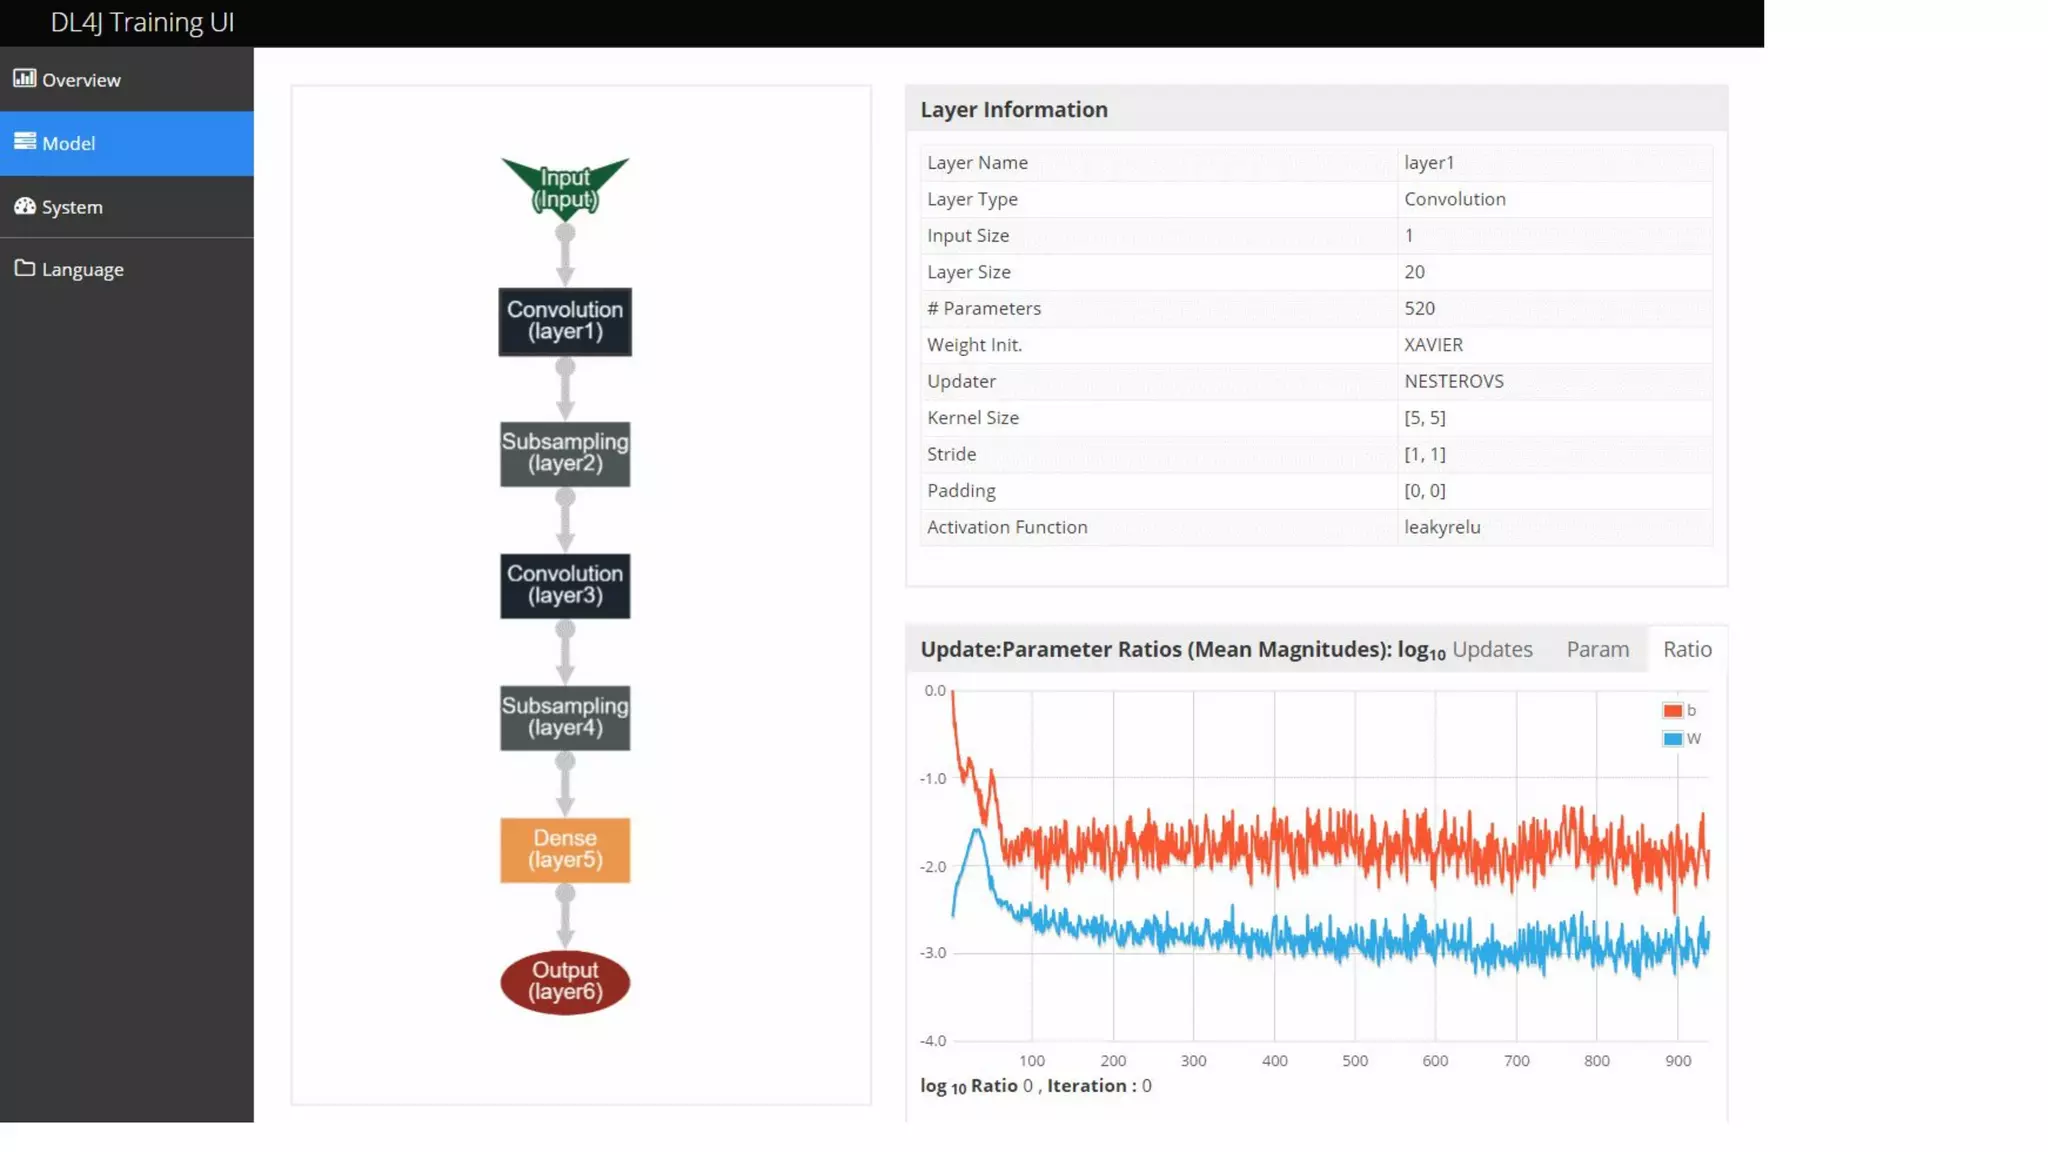The width and height of the screenshot is (2048, 1152).
Task: Click the Overview bar-chart icon
Action: click(x=24, y=78)
